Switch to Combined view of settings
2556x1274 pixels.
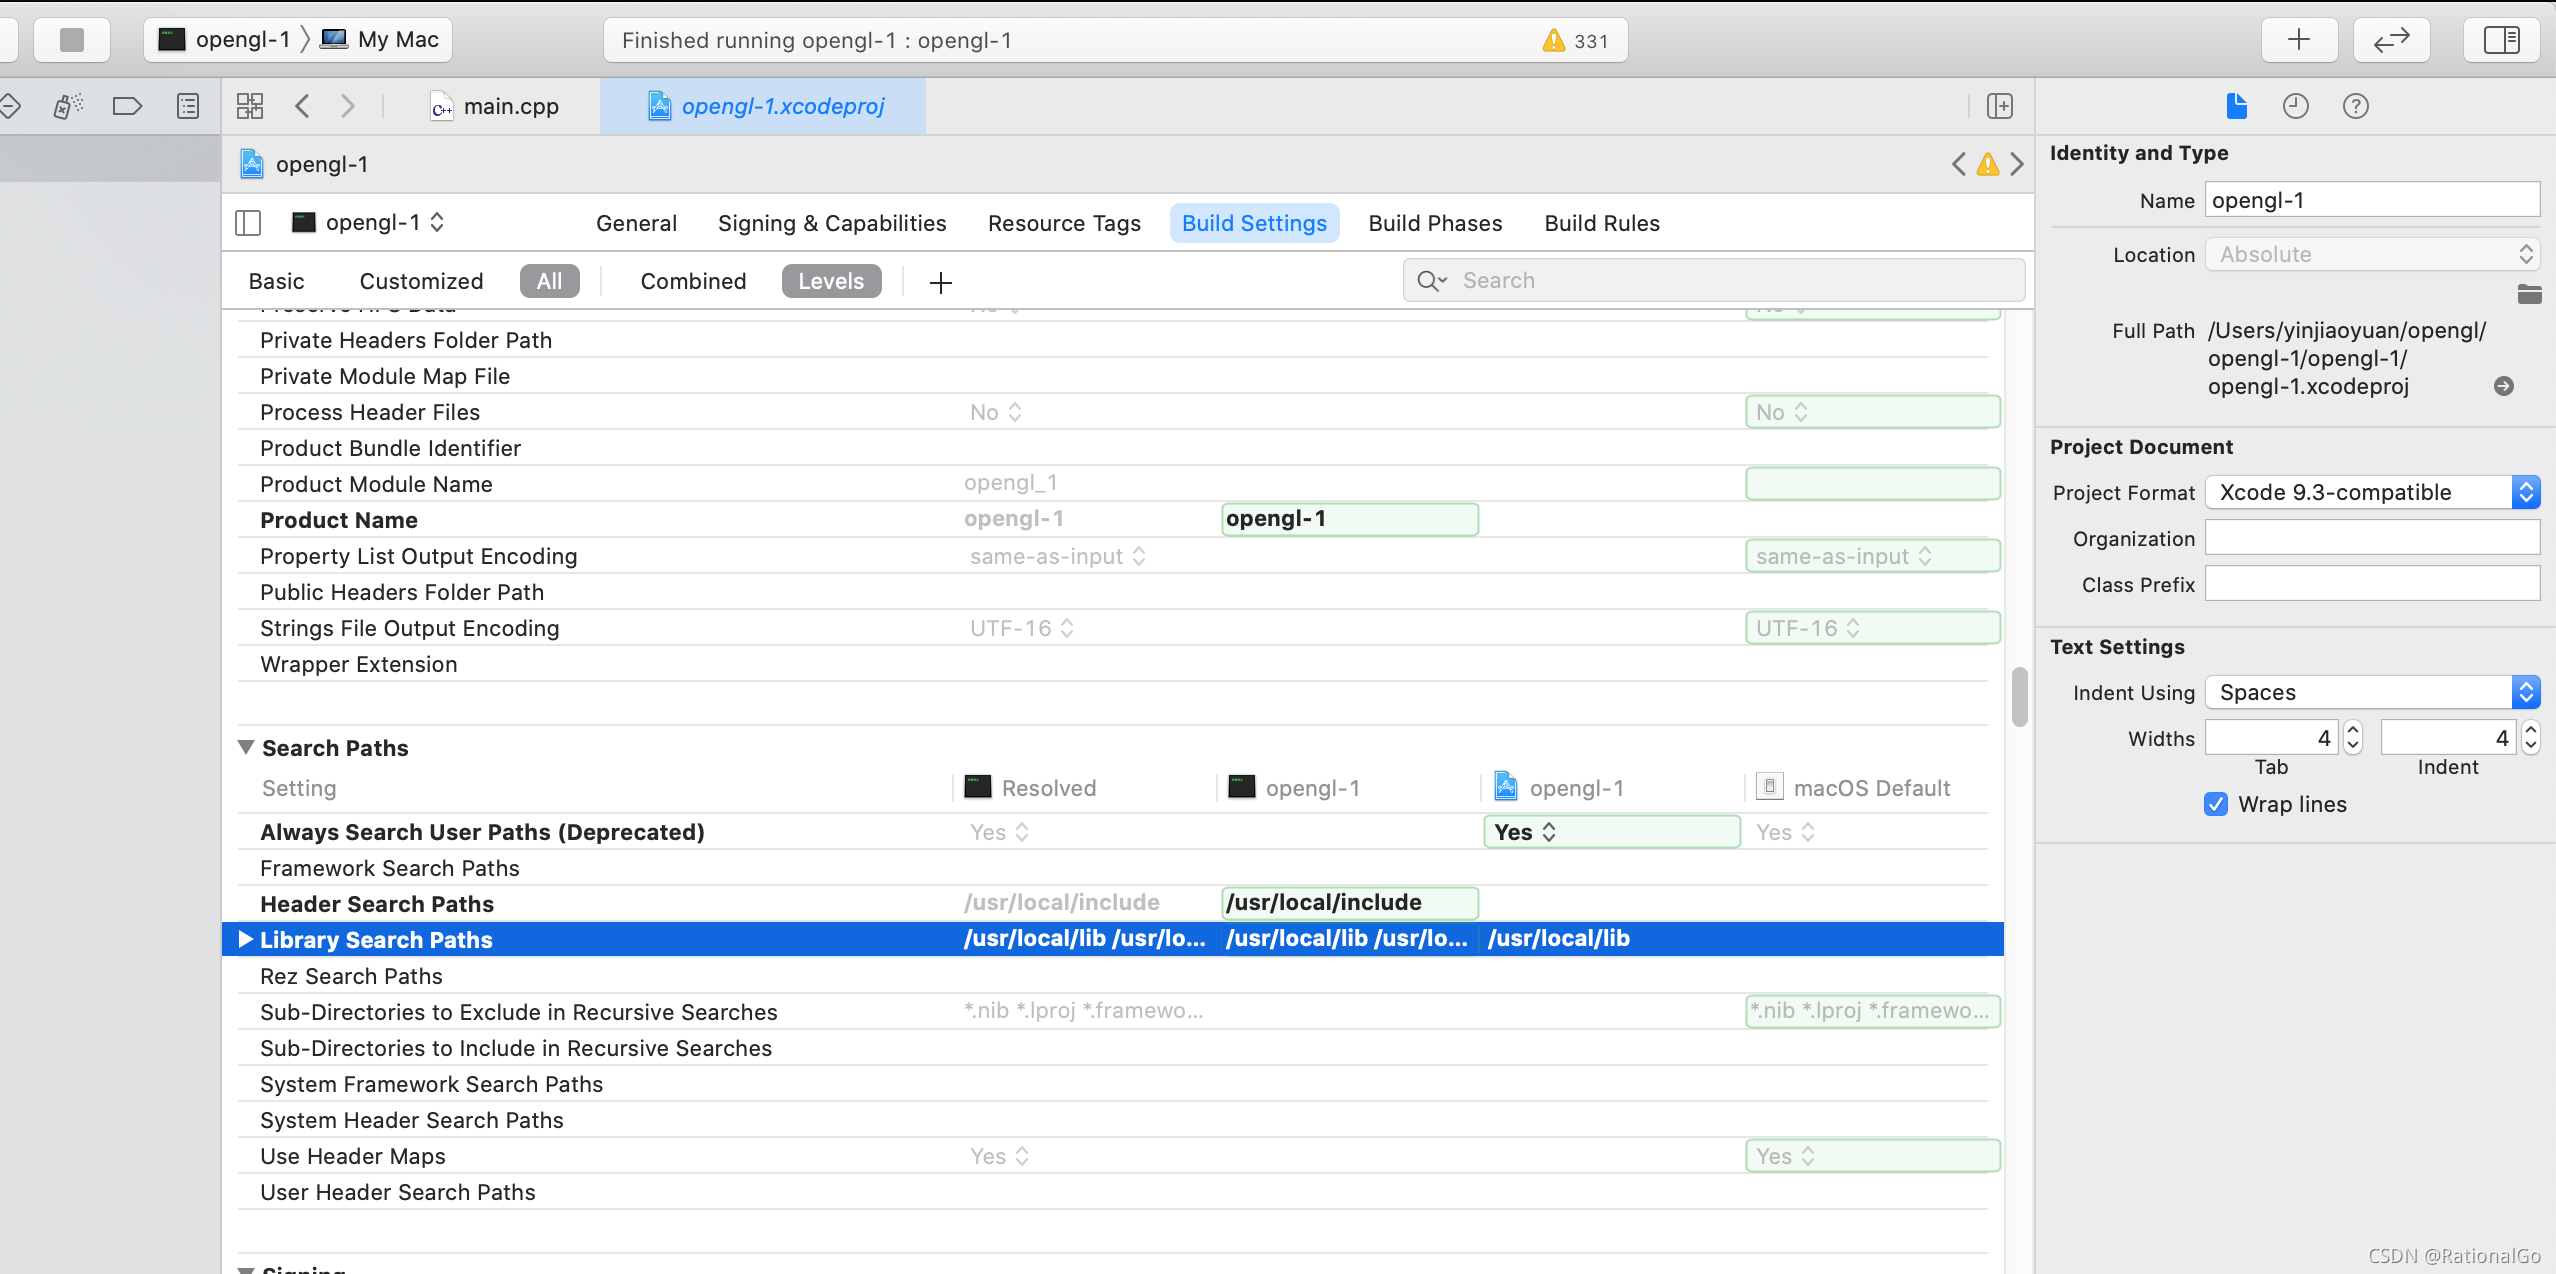(x=693, y=282)
